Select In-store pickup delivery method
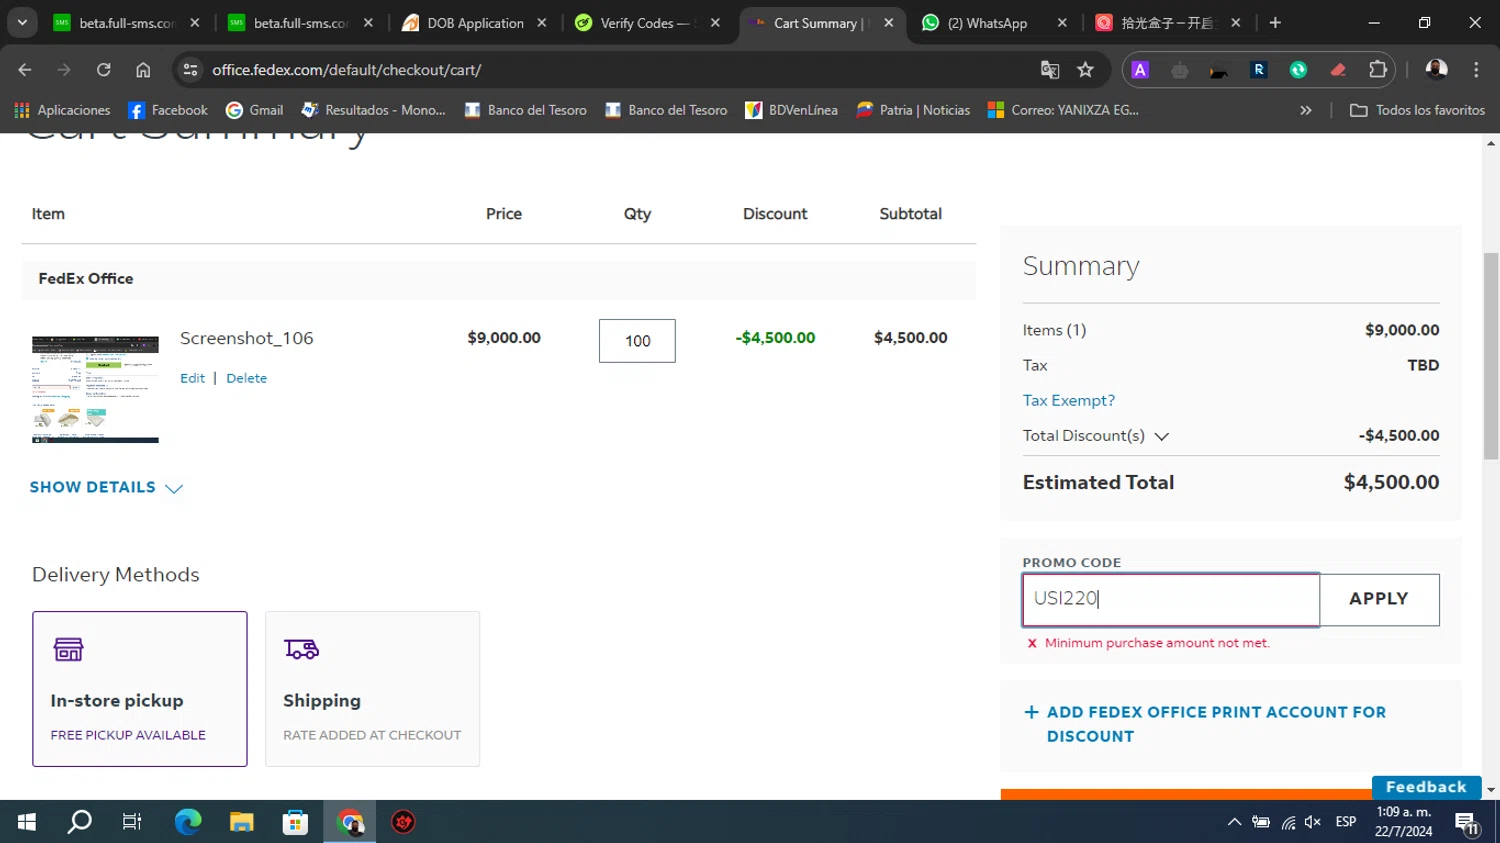 pyautogui.click(x=140, y=689)
